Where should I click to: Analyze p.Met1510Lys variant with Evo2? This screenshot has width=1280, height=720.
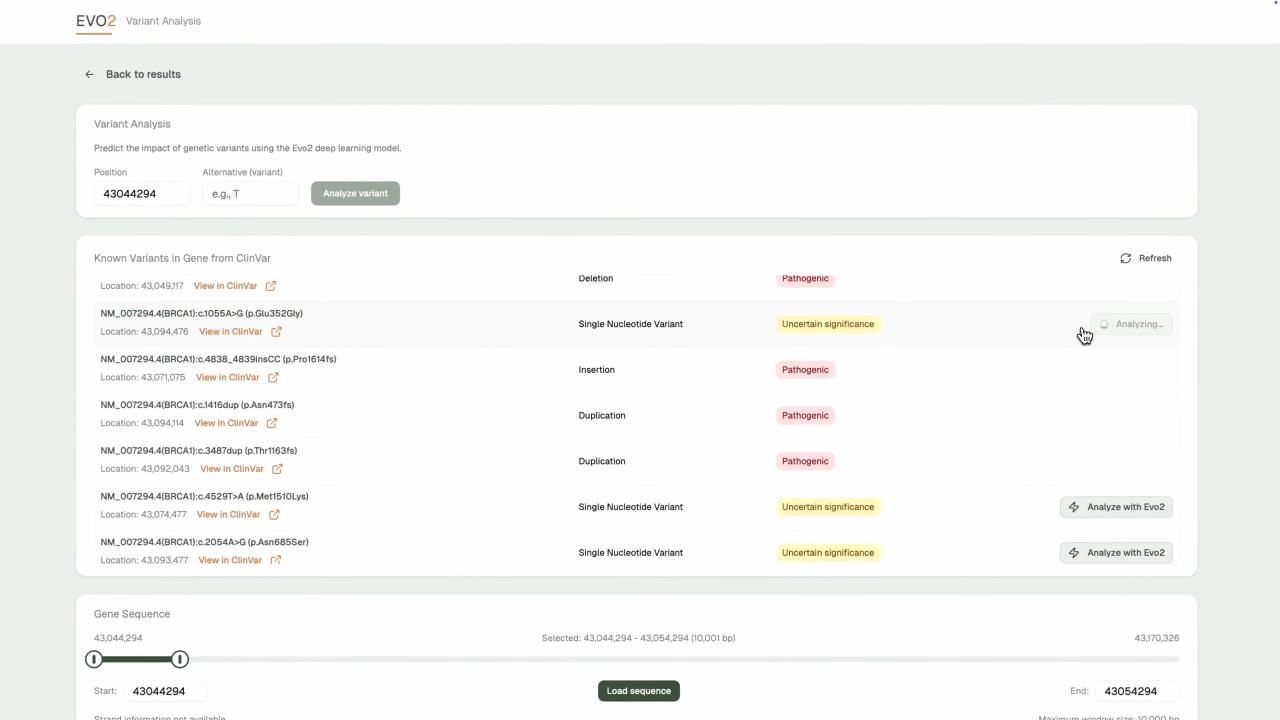click(1116, 507)
